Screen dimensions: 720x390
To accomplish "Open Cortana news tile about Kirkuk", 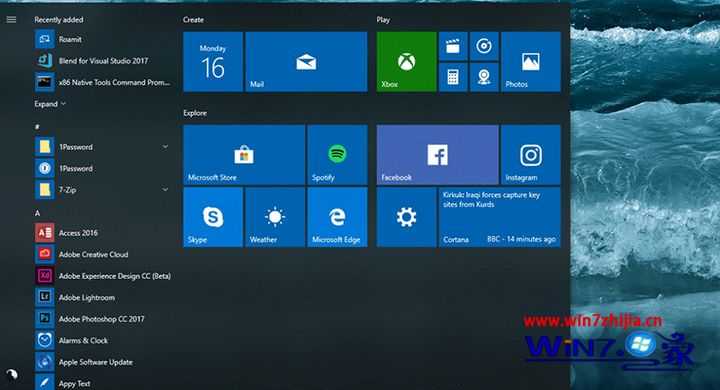I will pos(500,217).
